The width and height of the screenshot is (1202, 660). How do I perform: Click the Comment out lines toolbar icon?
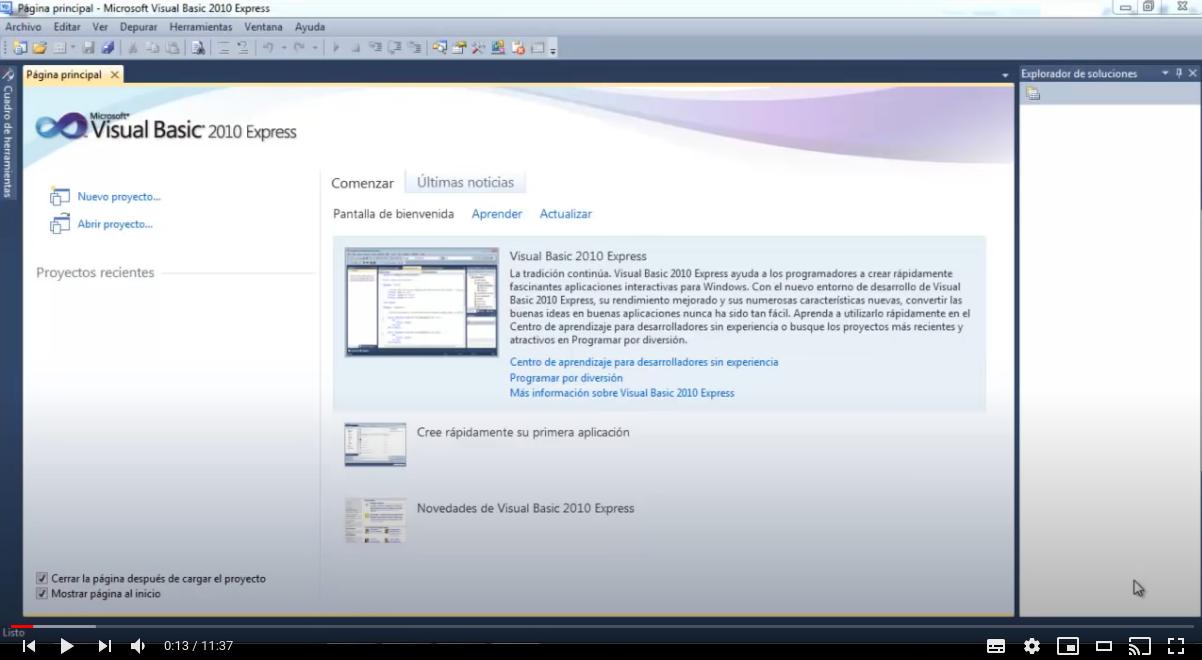[x=225, y=47]
